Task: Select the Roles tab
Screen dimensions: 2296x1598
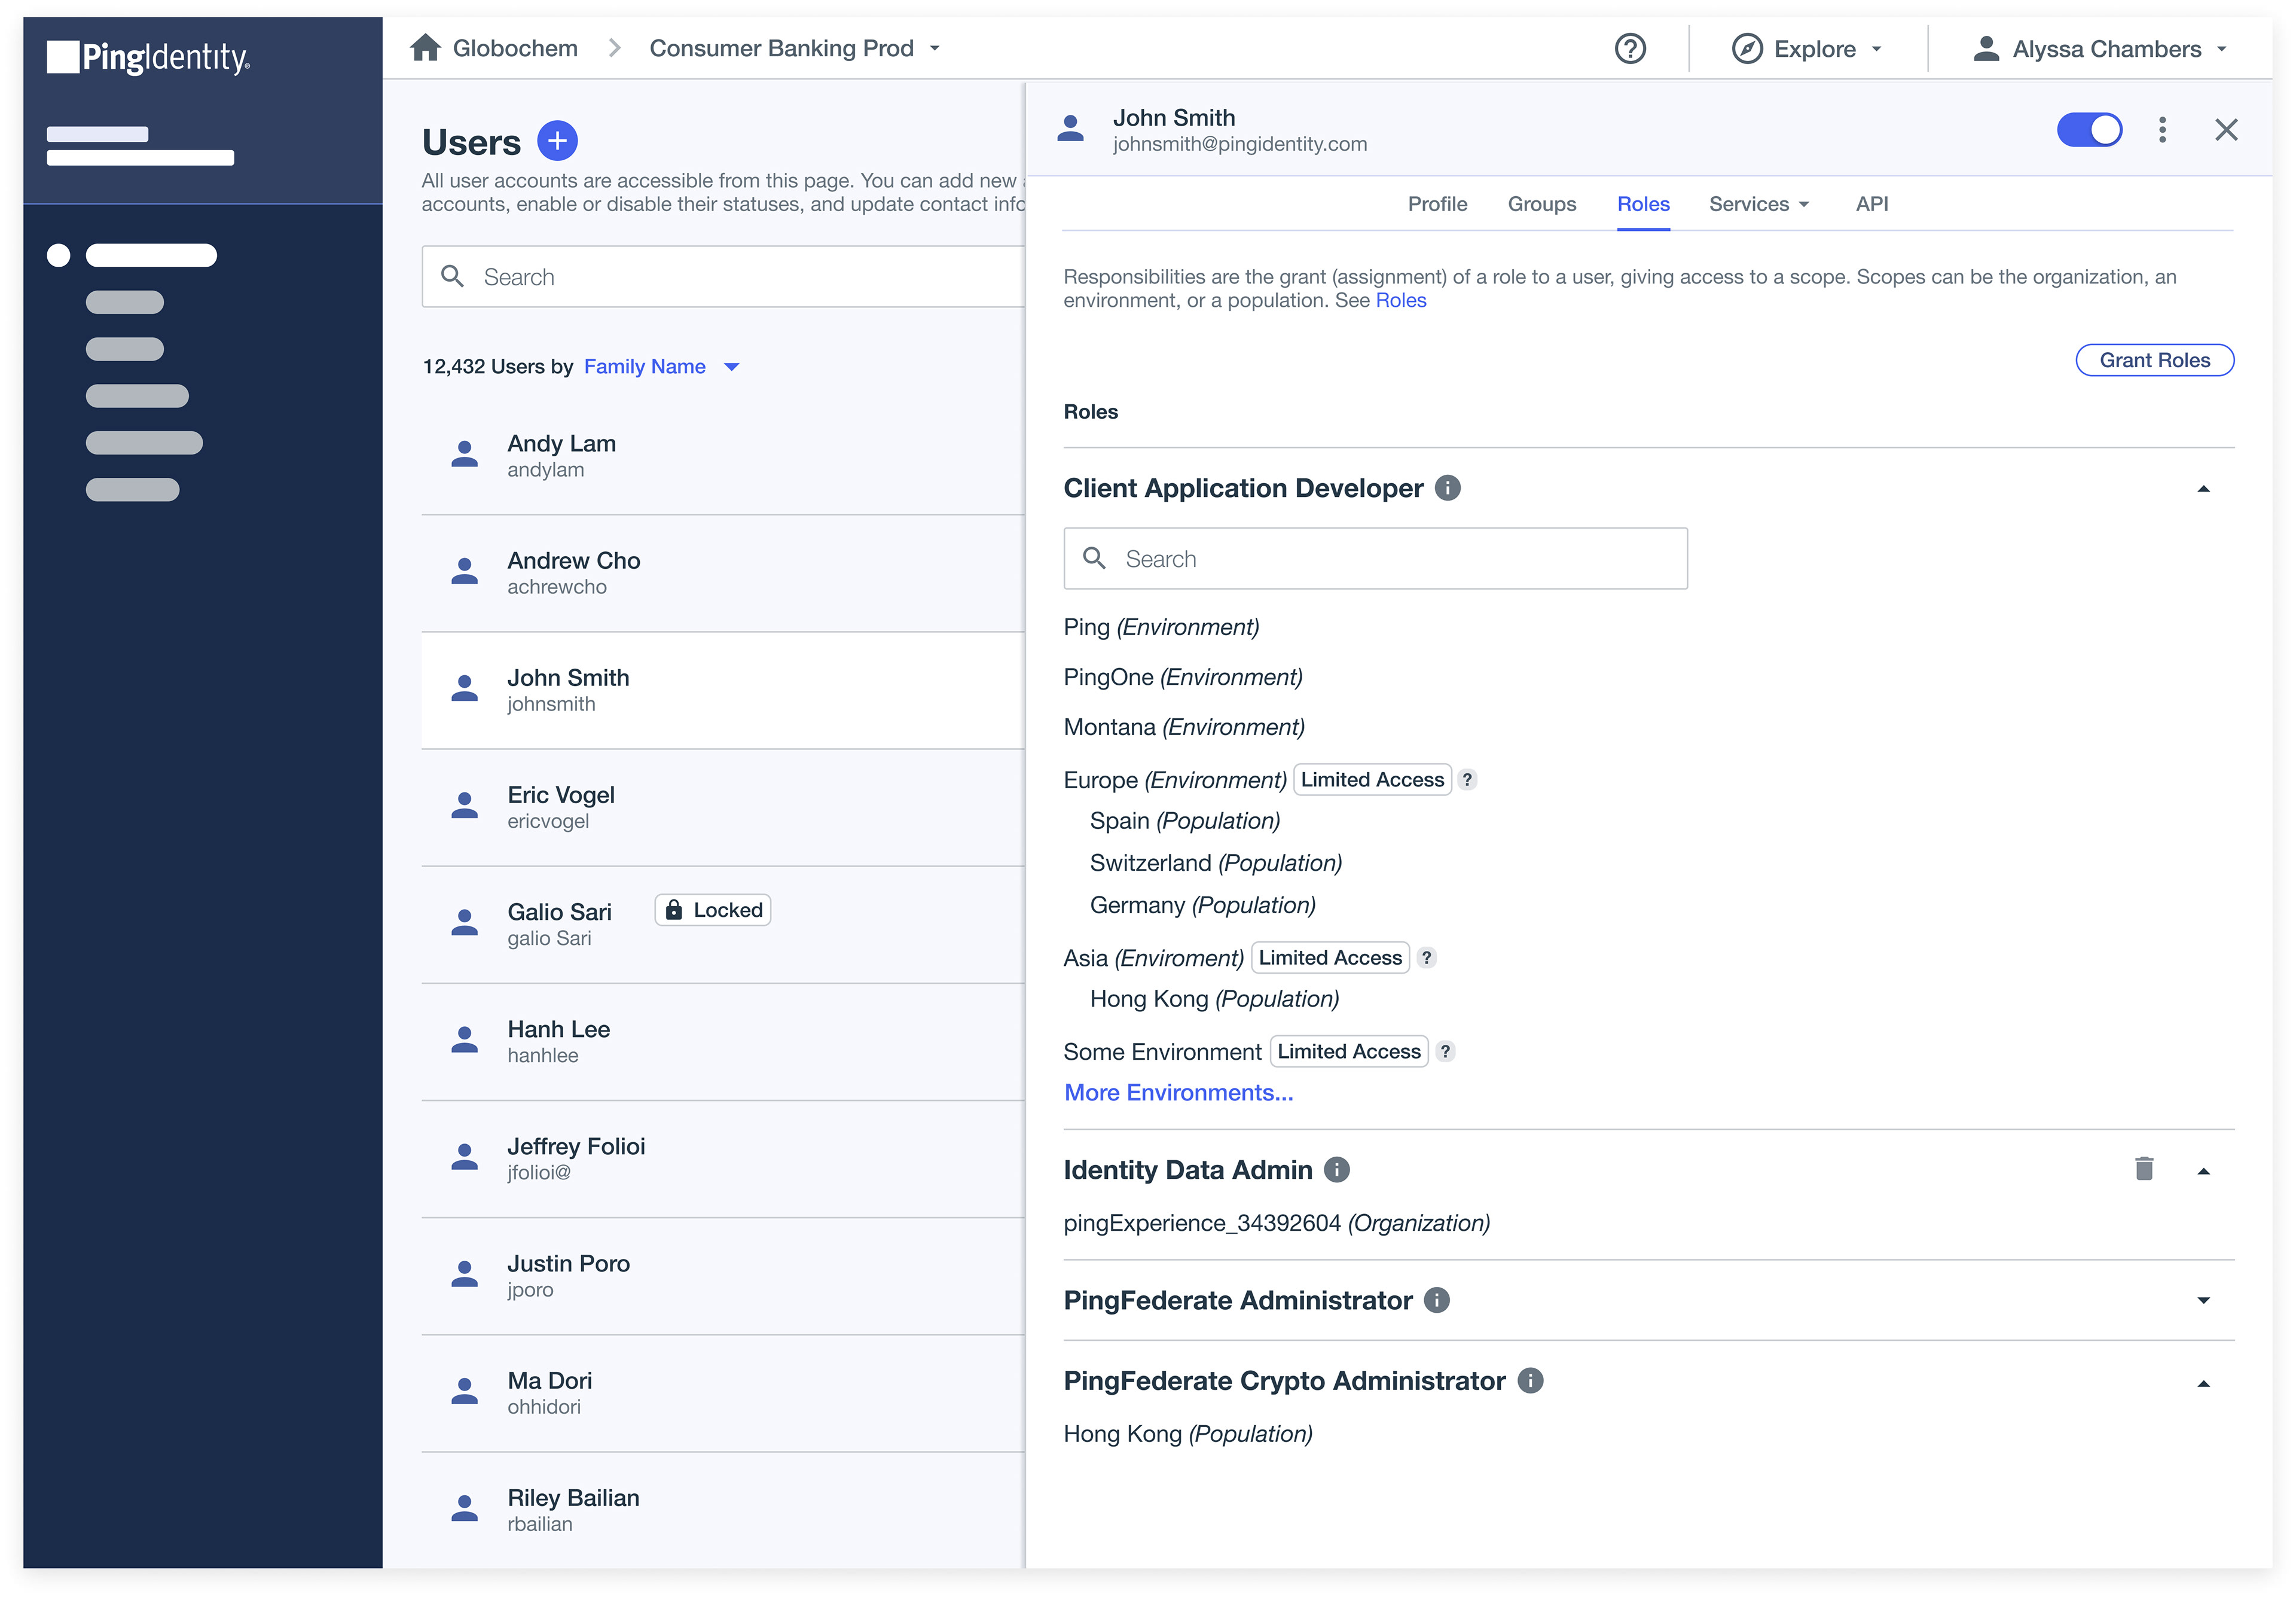Action: [x=1643, y=204]
